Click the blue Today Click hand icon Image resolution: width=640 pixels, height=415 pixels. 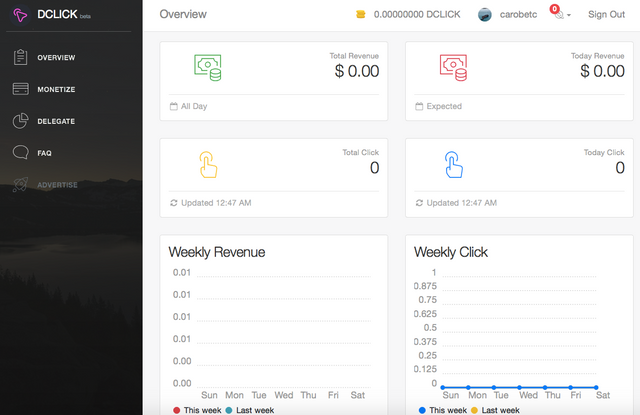[x=454, y=164]
